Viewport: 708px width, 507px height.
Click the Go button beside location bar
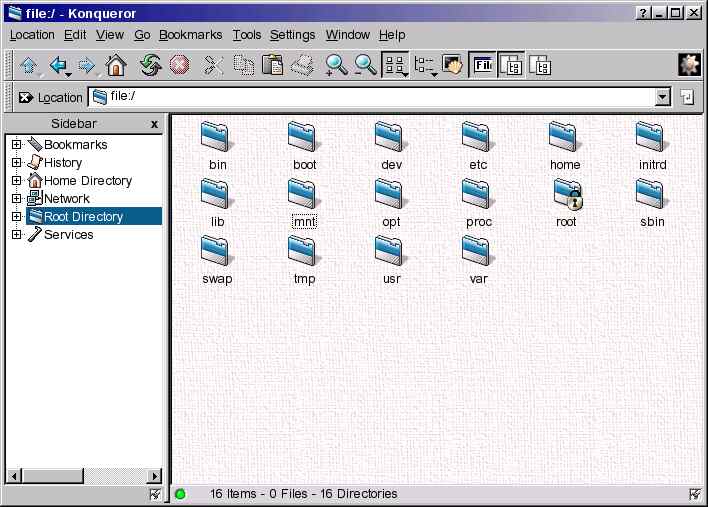(x=687, y=97)
